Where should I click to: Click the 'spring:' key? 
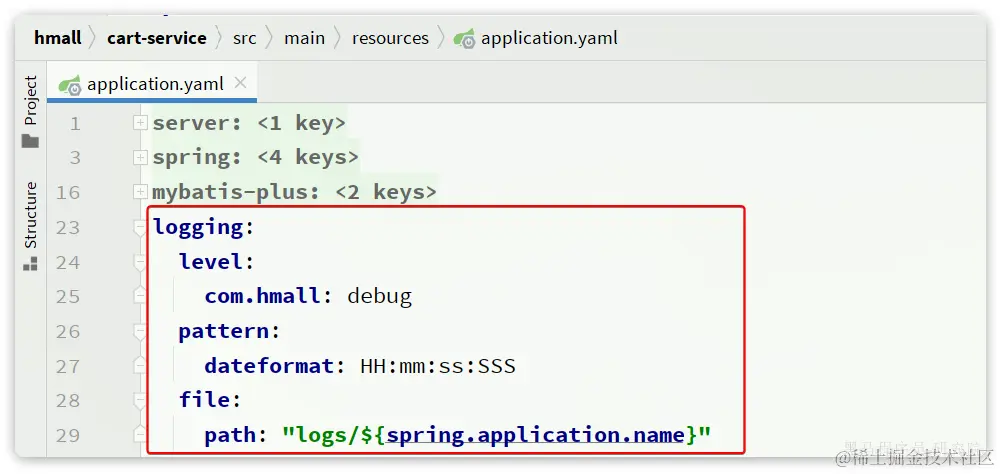(197, 157)
